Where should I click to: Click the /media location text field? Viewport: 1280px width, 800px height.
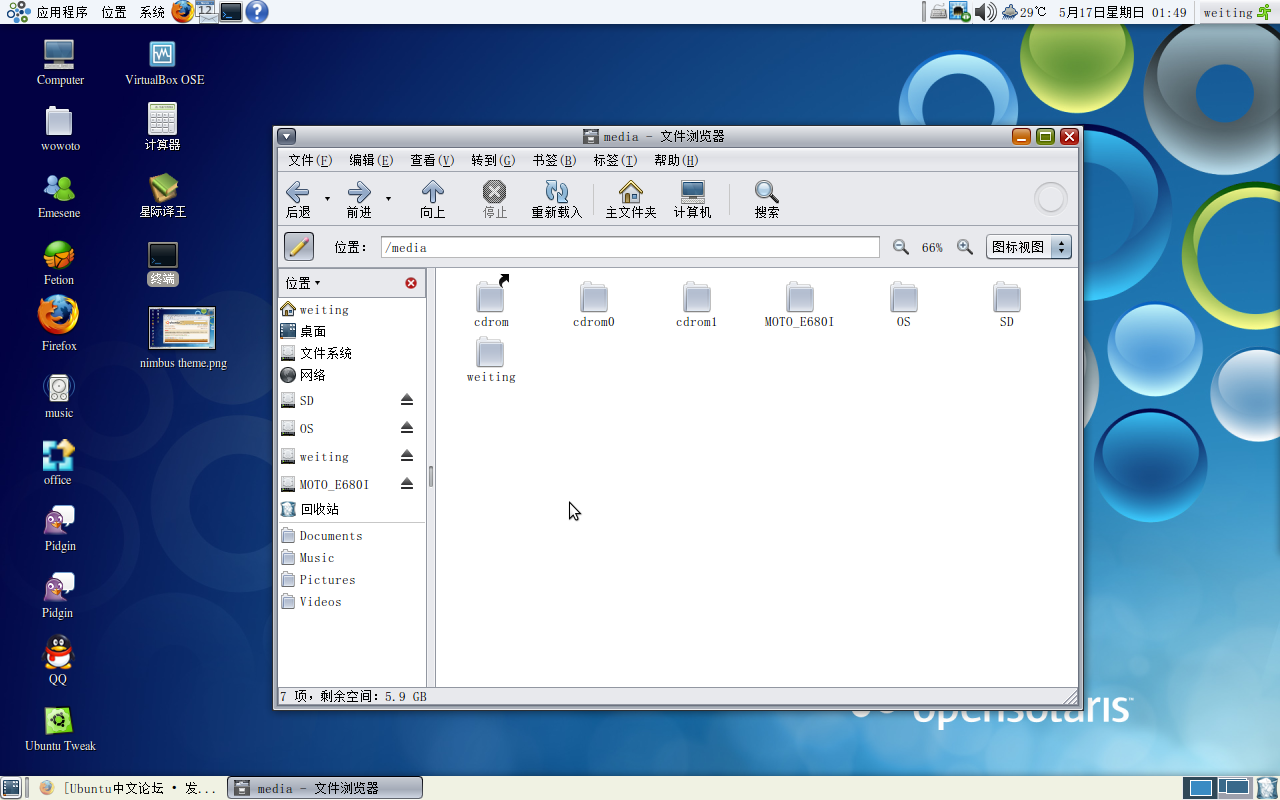(630, 247)
